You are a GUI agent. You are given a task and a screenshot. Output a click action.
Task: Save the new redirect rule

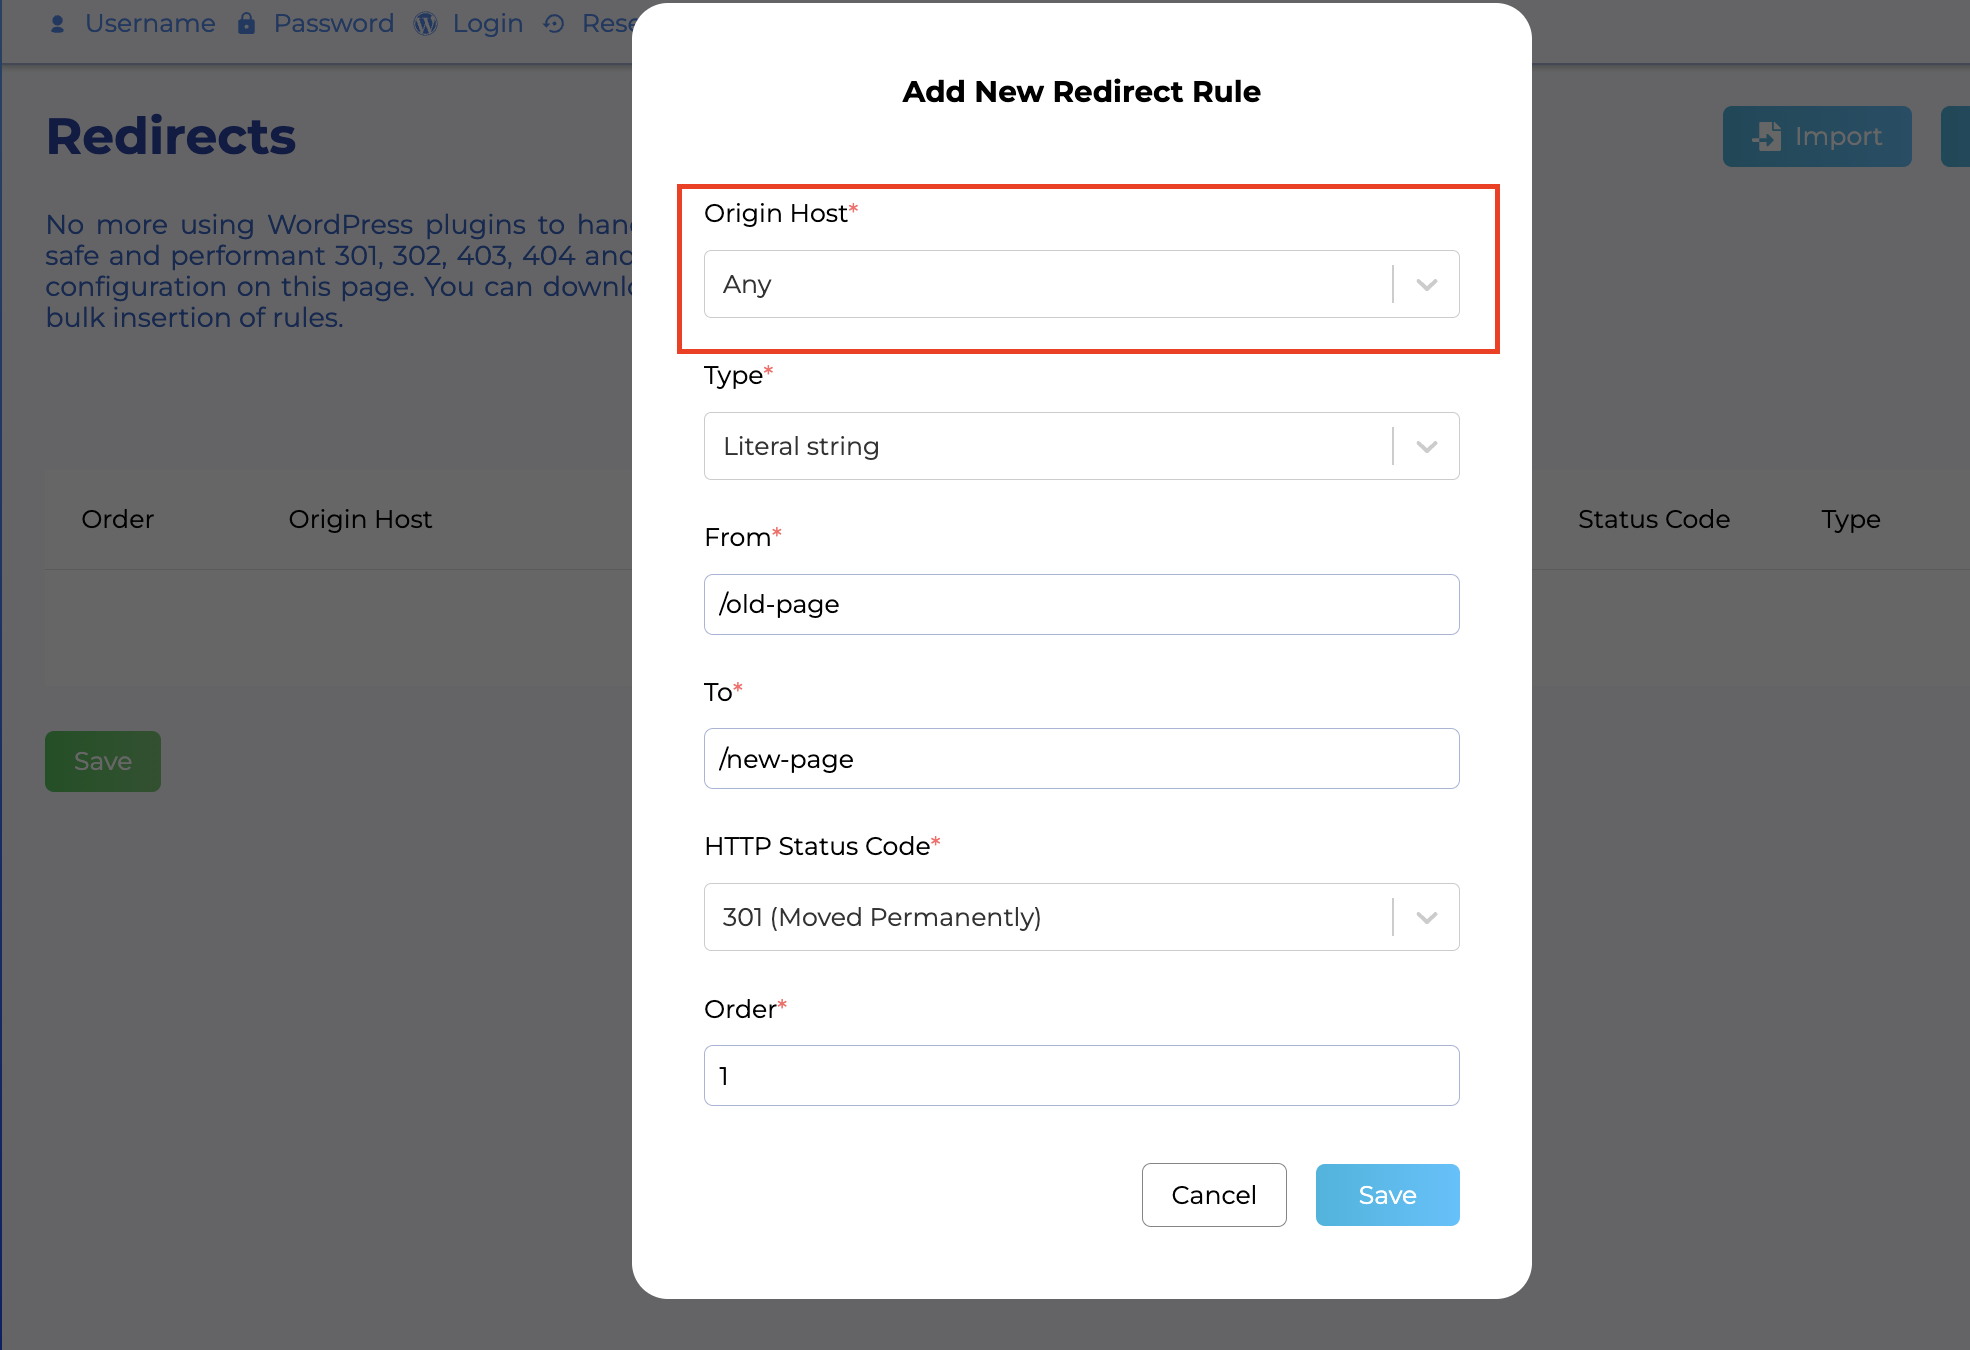(x=1386, y=1194)
